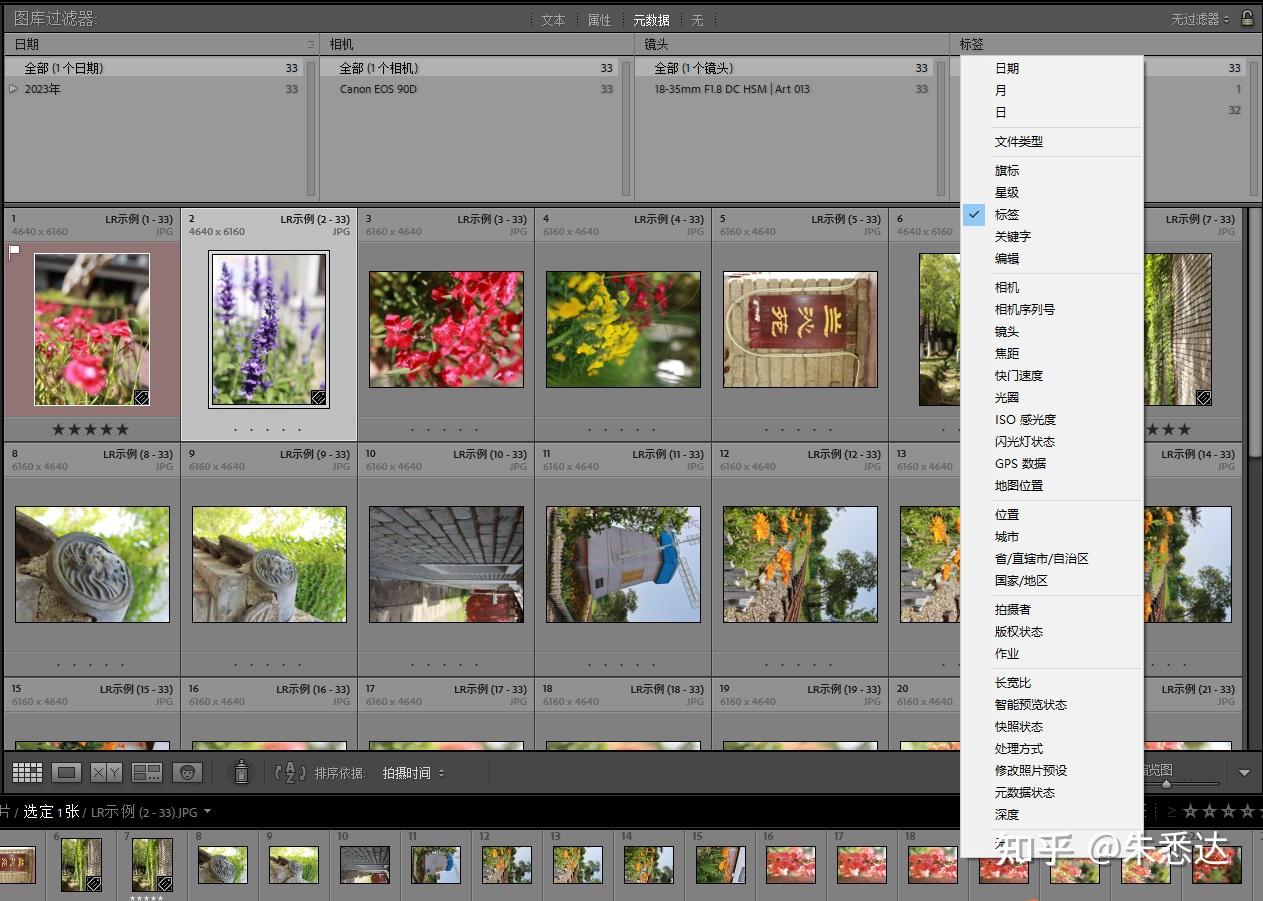
Task: Select the red flowers photo 3 thumbnail
Action: point(446,329)
